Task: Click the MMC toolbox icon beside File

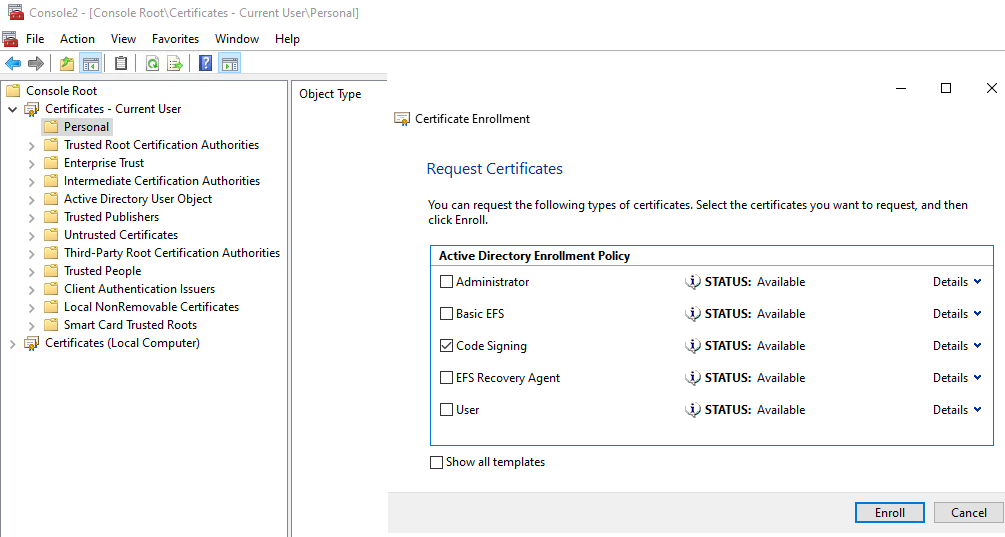Action: coord(10,39)
